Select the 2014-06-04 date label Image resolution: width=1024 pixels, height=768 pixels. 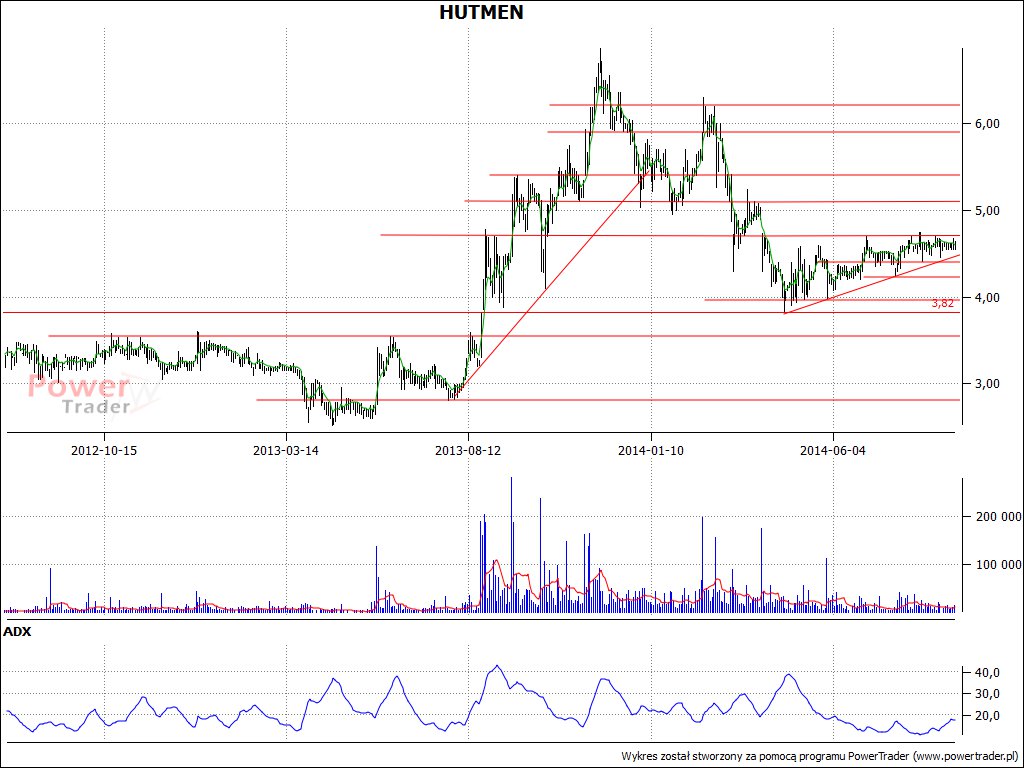[x=833, y=450]
